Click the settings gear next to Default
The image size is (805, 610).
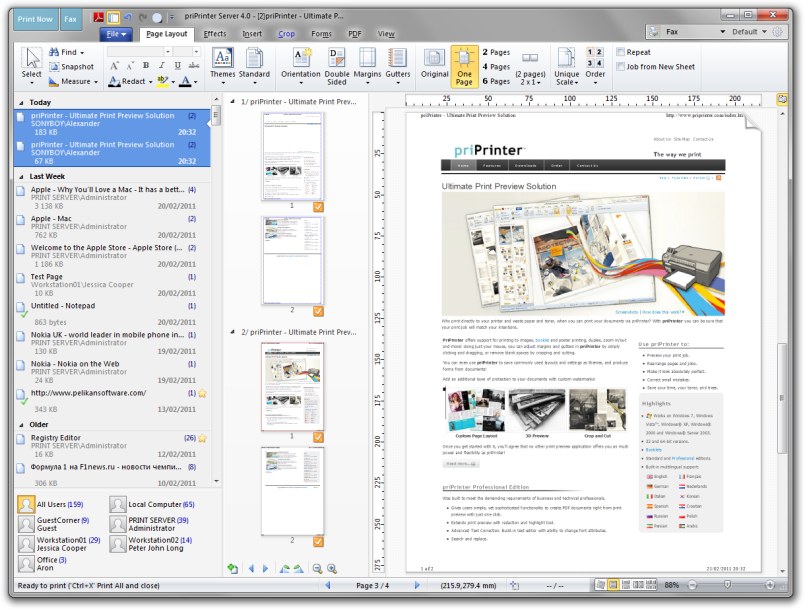[x=778, y=32]
